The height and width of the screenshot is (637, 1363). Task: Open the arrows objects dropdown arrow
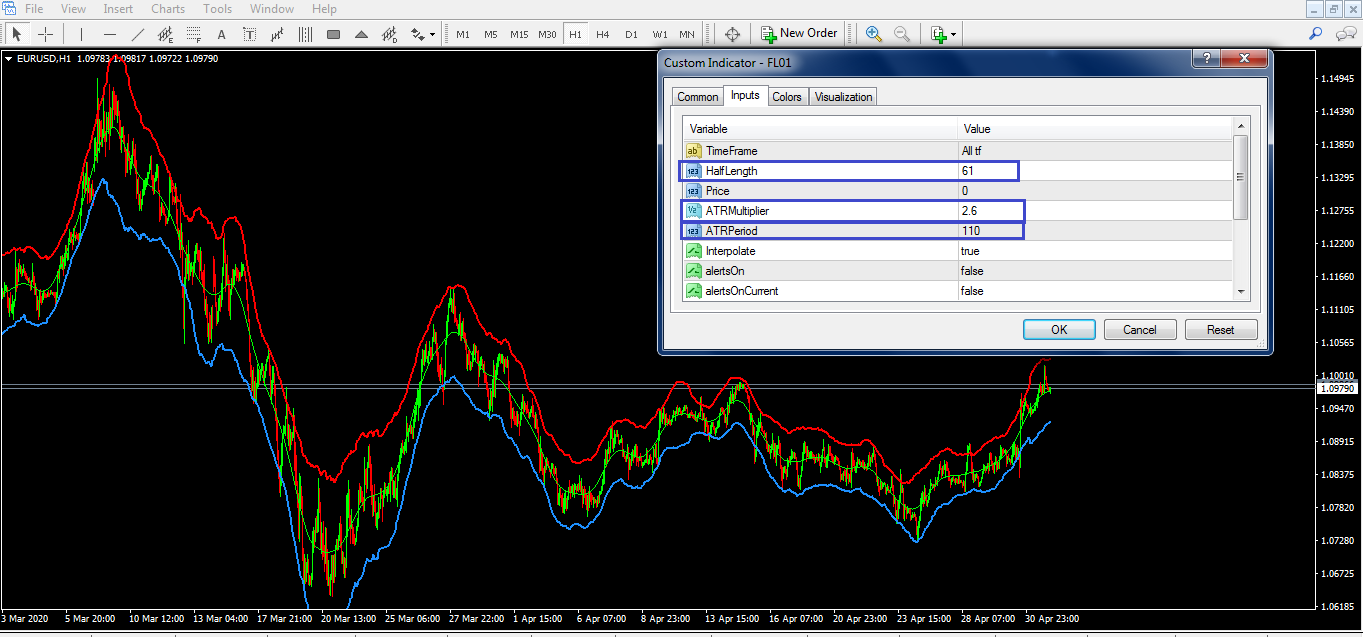click(432, 35)
